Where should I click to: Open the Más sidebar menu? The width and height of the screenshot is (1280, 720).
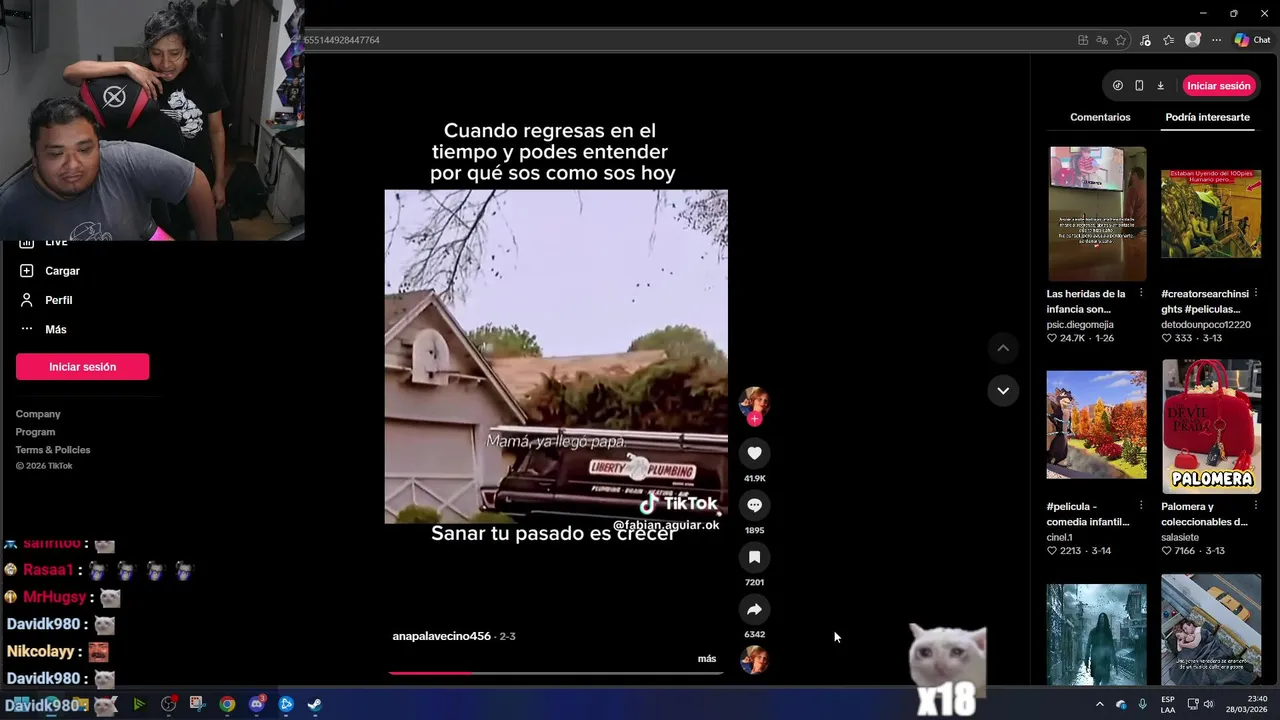coord(55,329)
